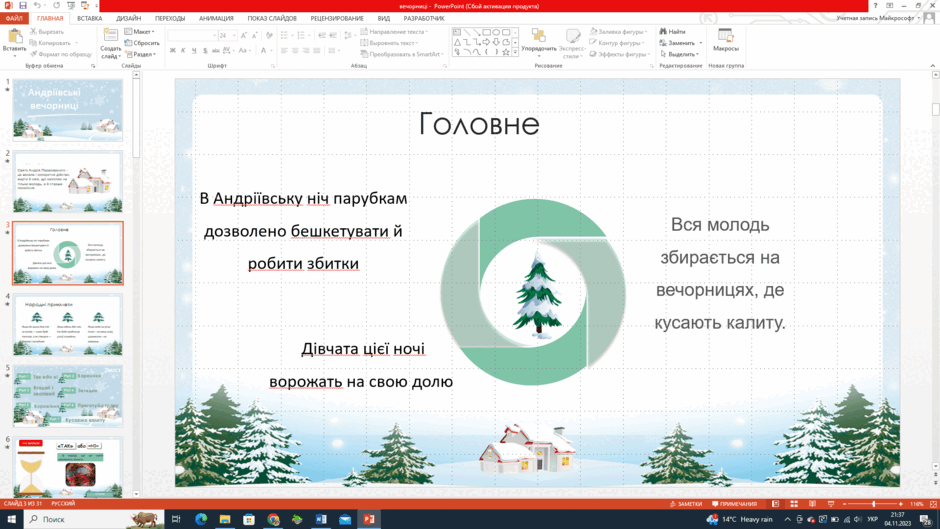The width and height of the screenshot is (940, 529).
Task: Open Microsoft Edge from the taskbar
Action: 201,519
